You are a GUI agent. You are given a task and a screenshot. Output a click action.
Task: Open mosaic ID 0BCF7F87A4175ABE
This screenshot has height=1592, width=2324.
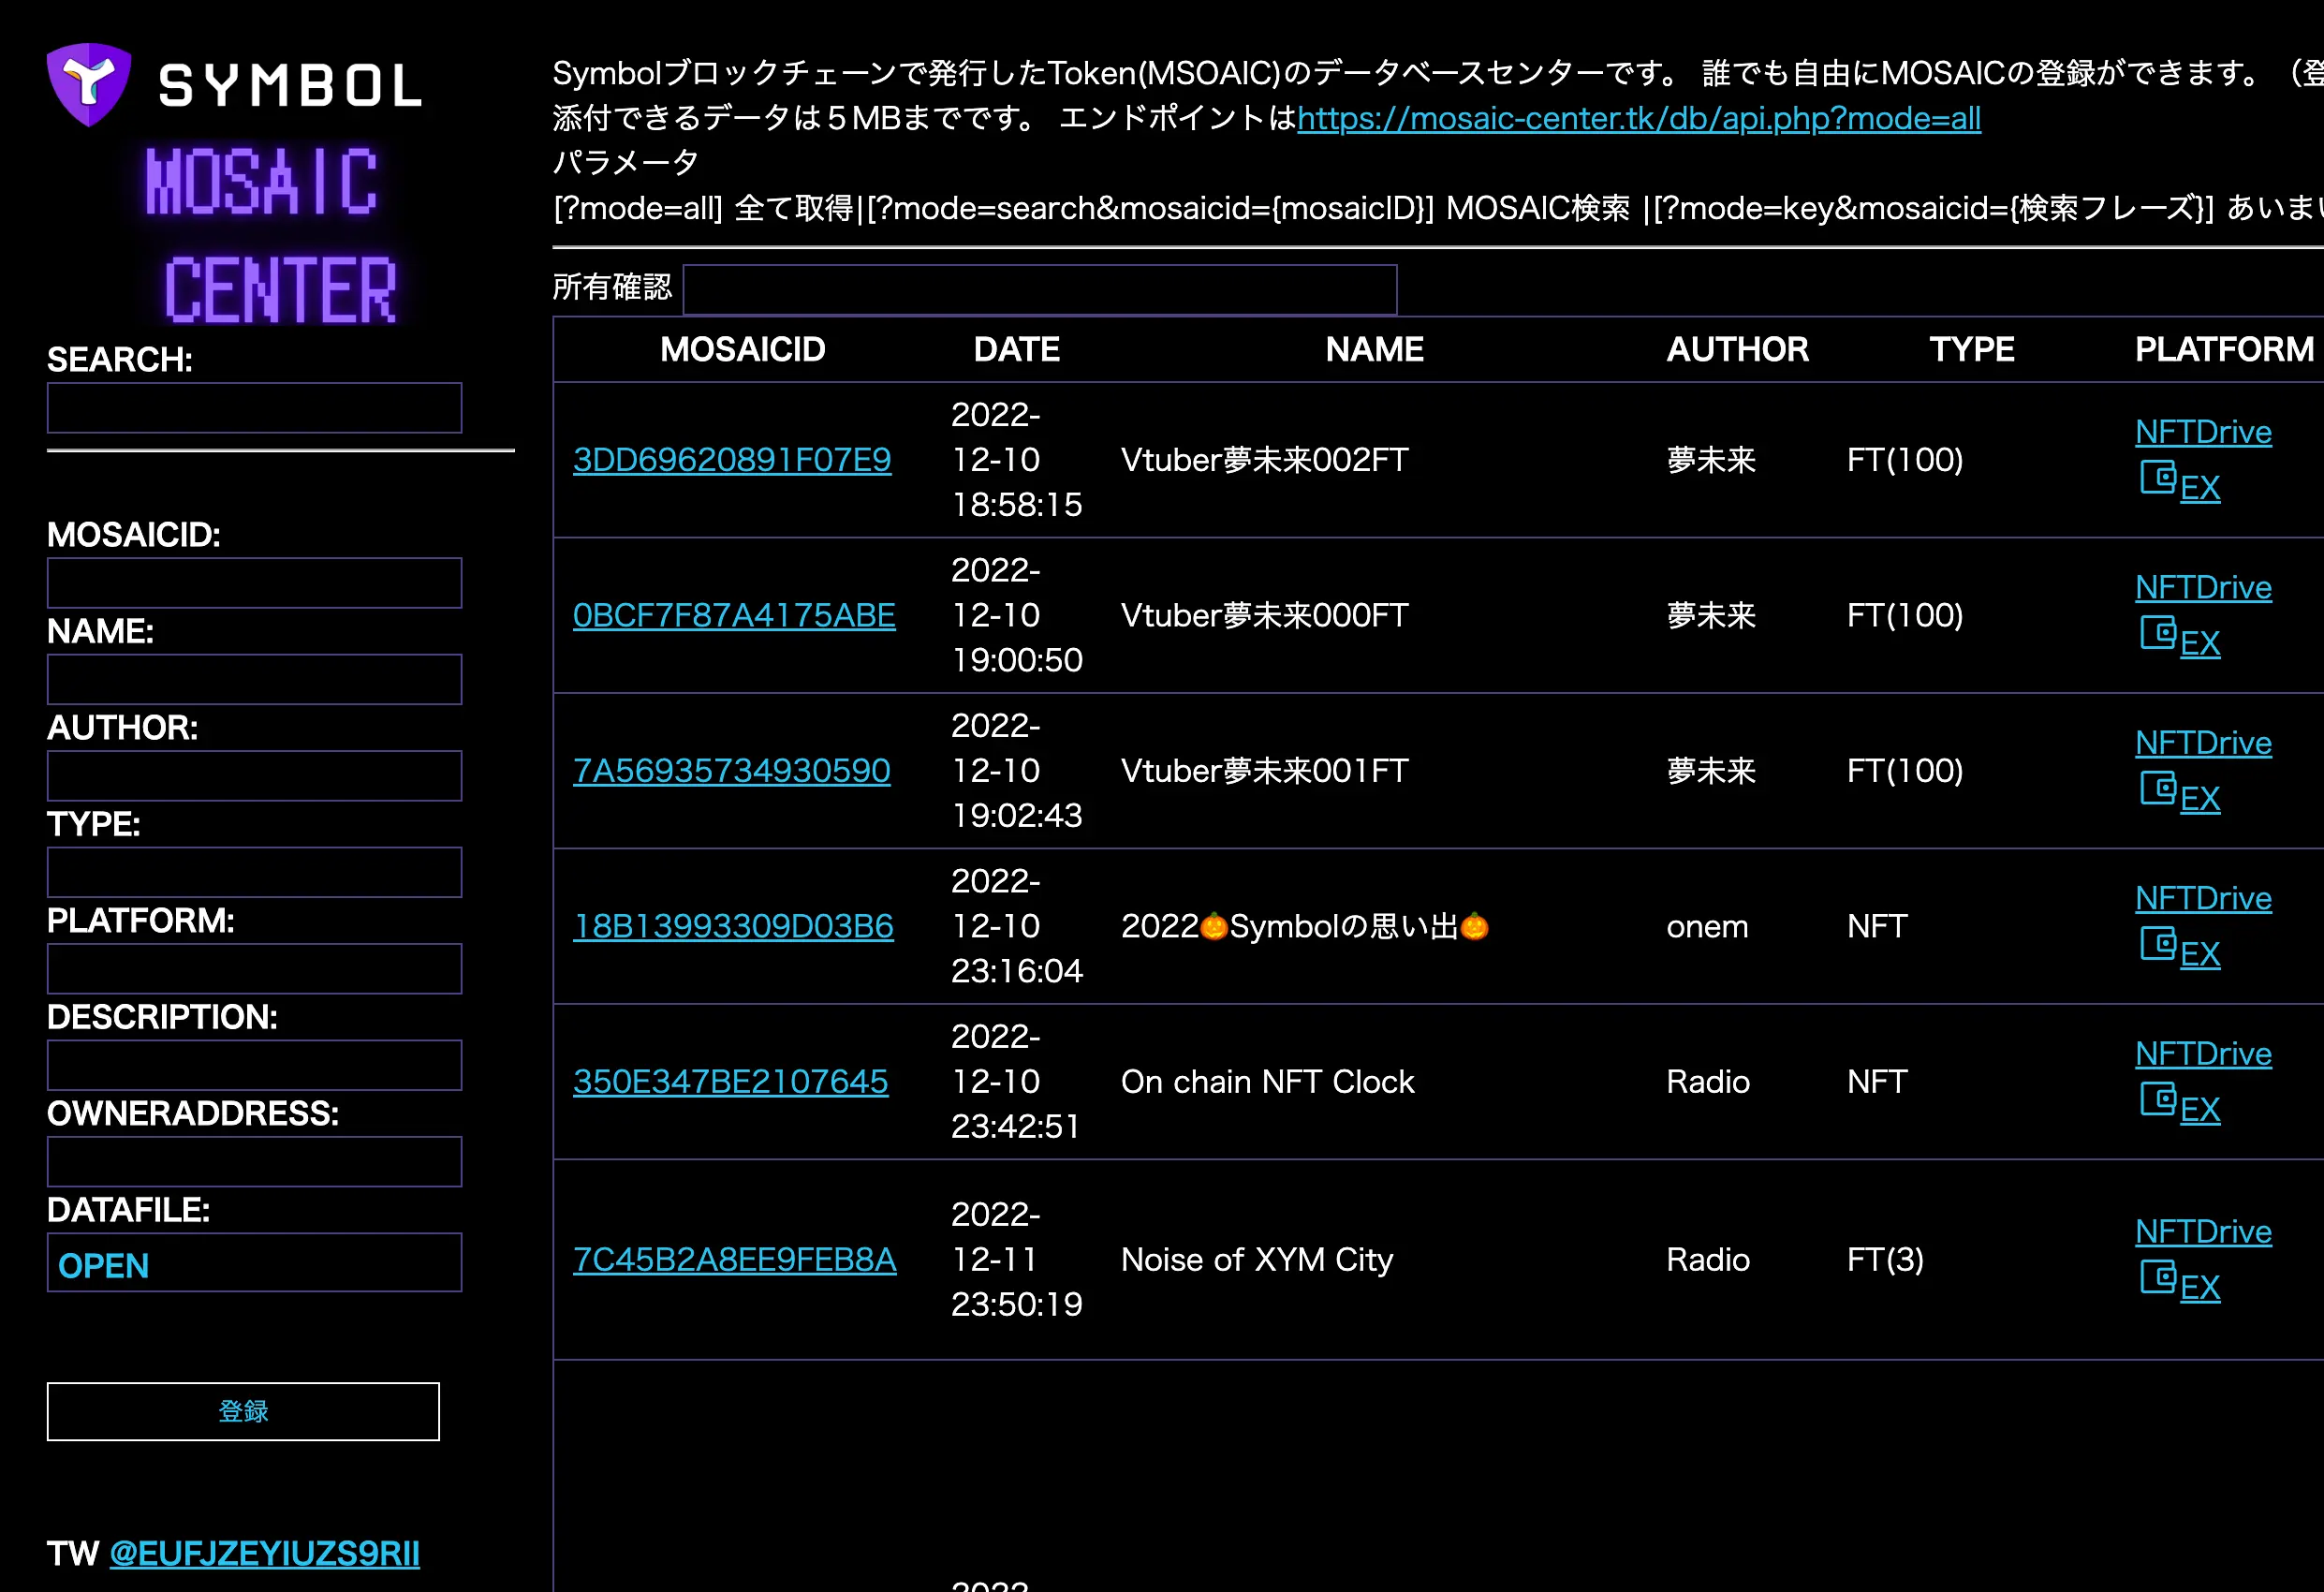point(734,615)
